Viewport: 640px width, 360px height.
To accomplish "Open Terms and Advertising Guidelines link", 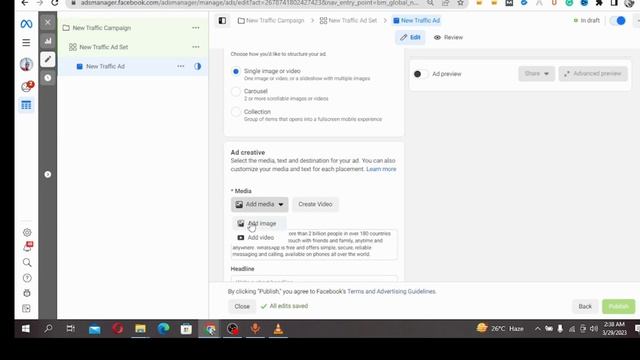I will coord(391,291).
